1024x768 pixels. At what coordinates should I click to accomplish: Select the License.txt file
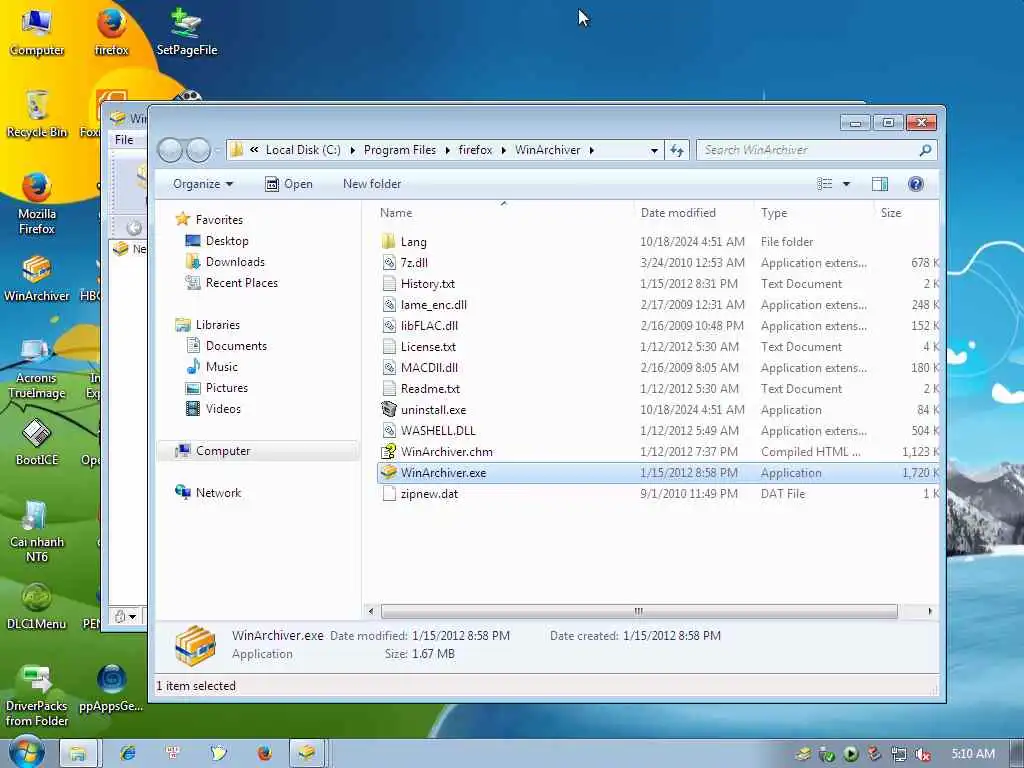tap(428, 347)
